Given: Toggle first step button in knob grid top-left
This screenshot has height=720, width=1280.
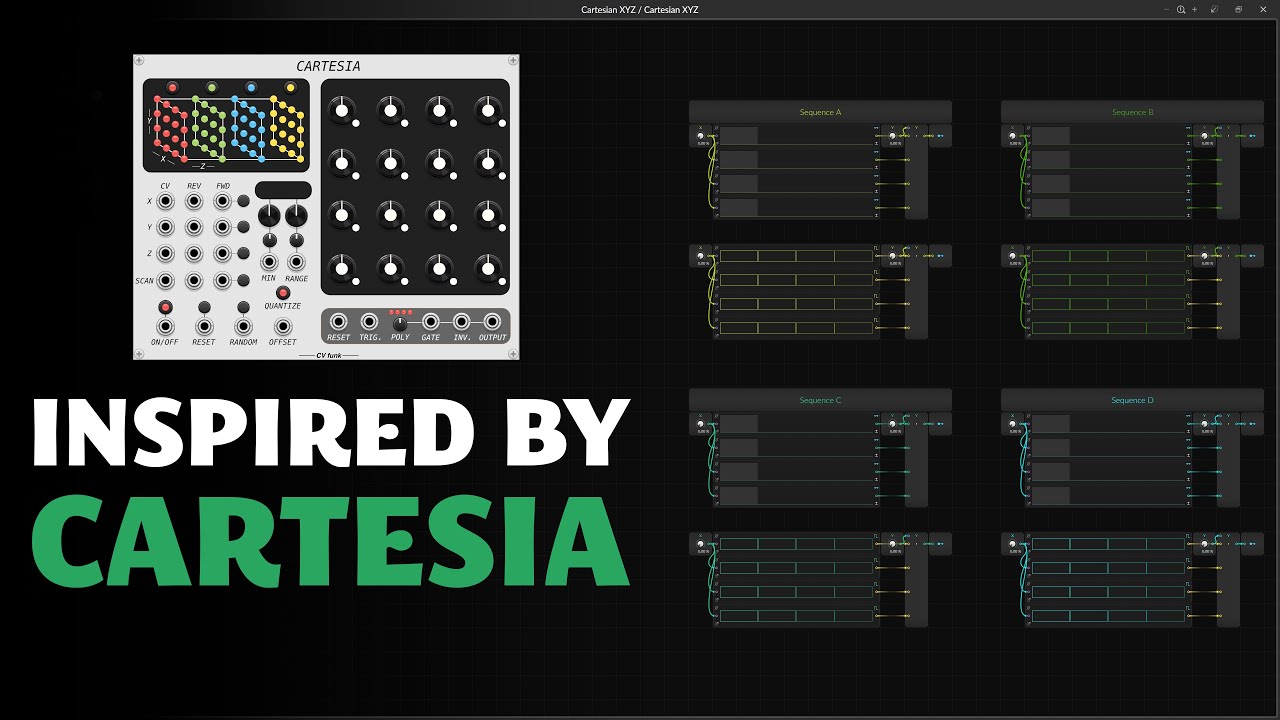Looking at the screenshot, I should (x=357, y=122).
